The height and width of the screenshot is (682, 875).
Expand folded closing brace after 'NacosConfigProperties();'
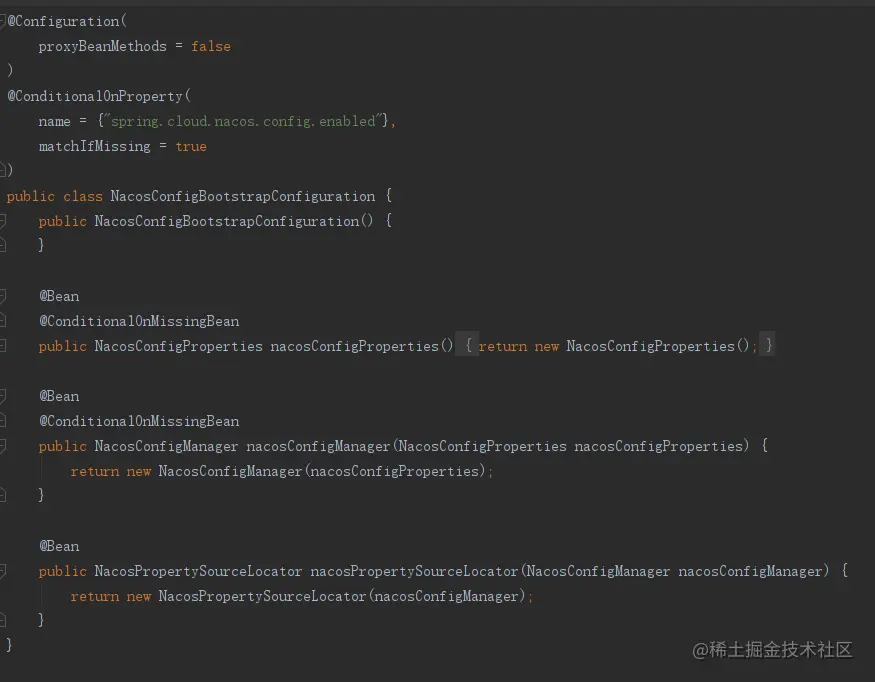(768, 346)
